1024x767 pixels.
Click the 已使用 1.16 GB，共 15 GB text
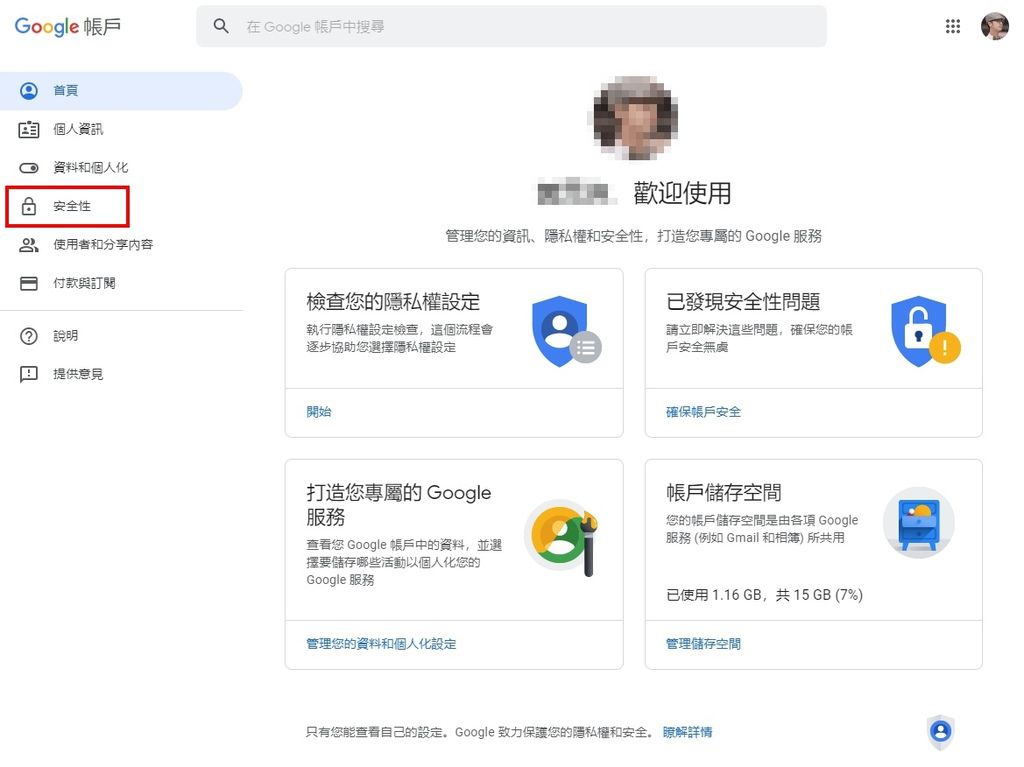pyautogui.click(x=764, y=595)
